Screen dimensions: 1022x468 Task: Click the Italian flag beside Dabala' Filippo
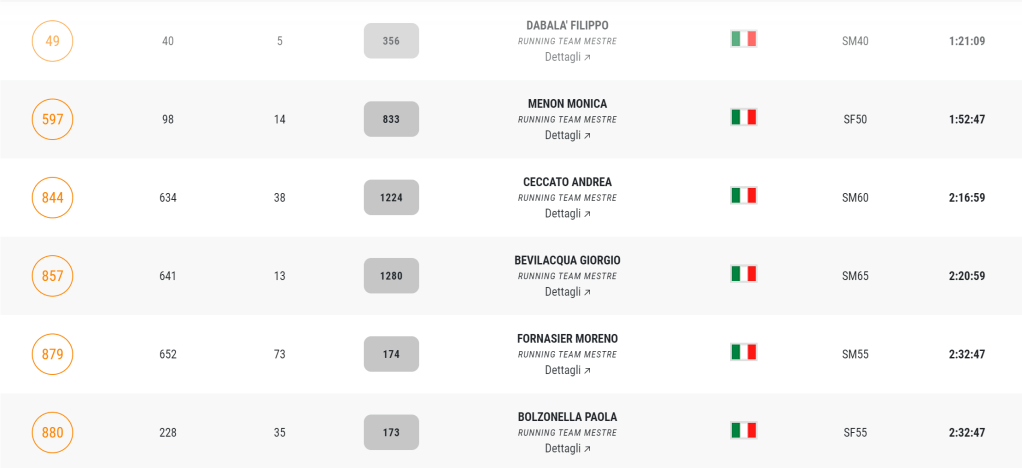pos(743,39)
